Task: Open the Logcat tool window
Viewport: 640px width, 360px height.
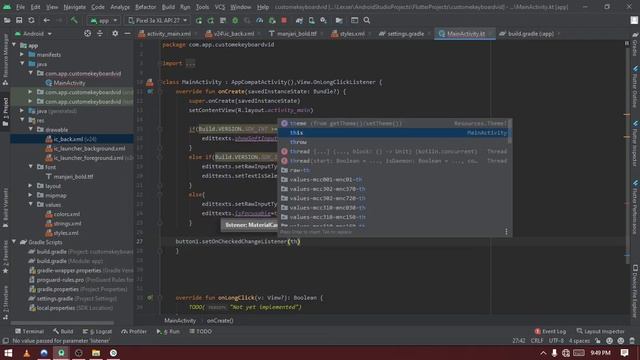Action: coord(97,331)
